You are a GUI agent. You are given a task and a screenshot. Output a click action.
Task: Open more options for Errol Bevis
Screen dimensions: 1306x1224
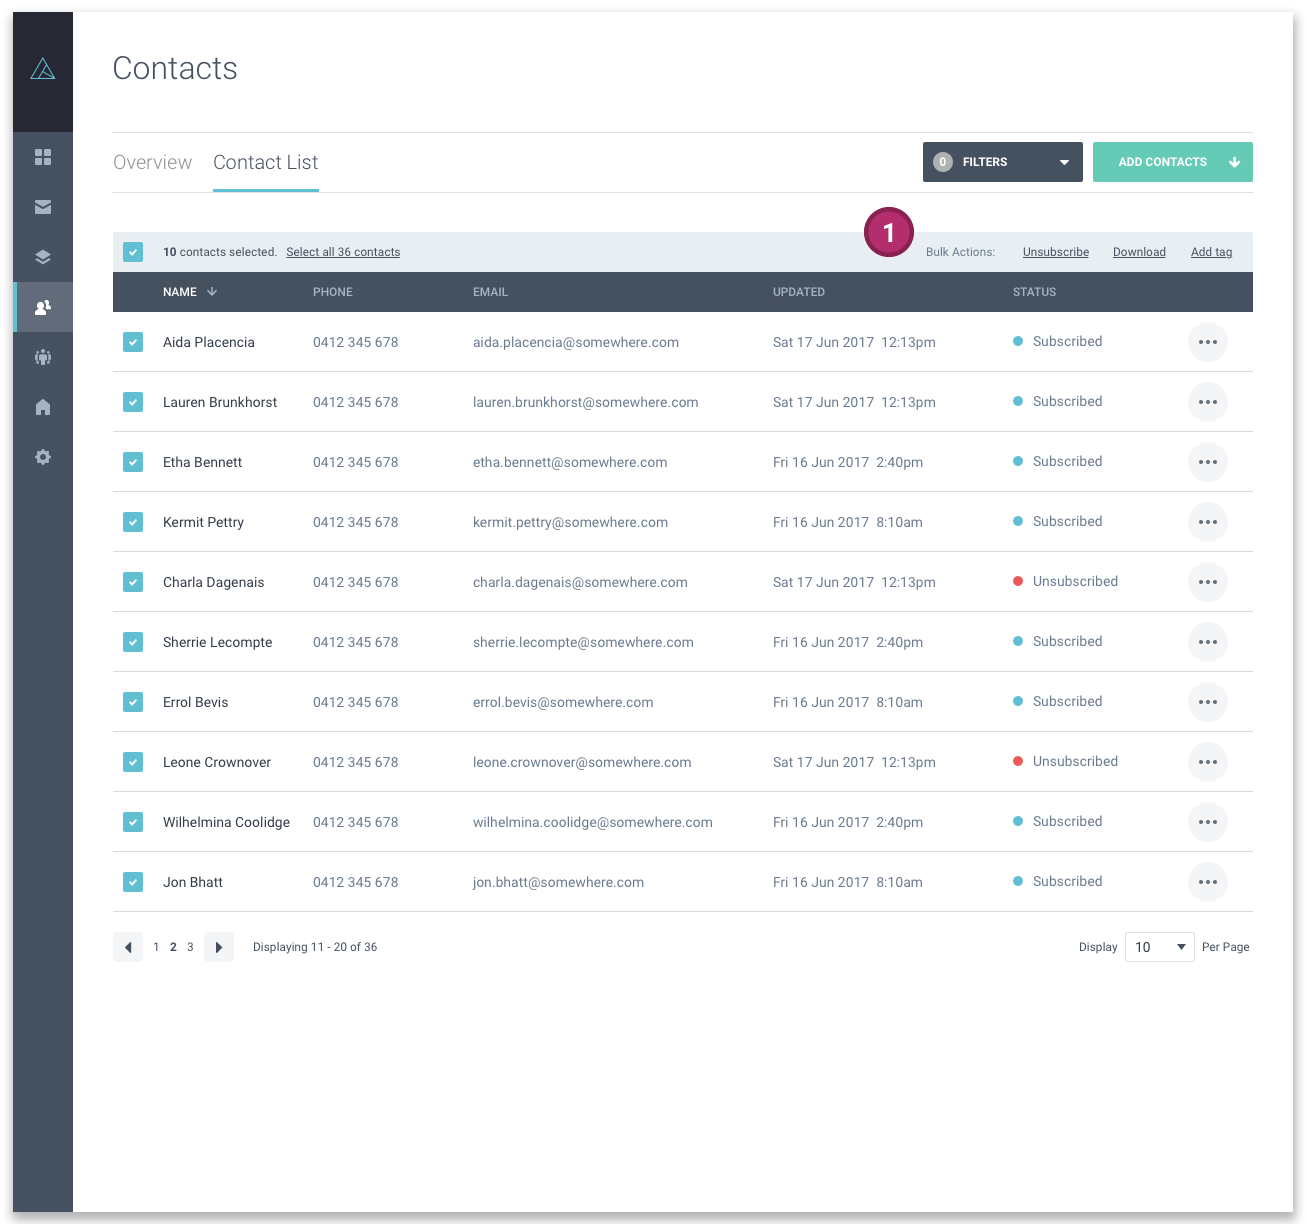tap(1208, 702)
